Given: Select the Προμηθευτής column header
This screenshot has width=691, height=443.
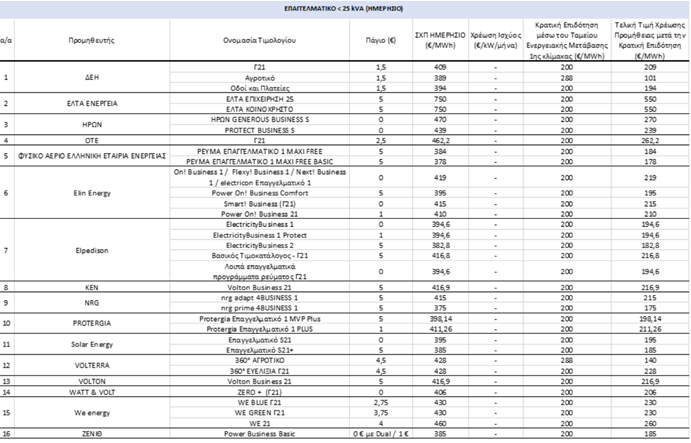Looking at the screenshot, I should click(x=92, y=40).
